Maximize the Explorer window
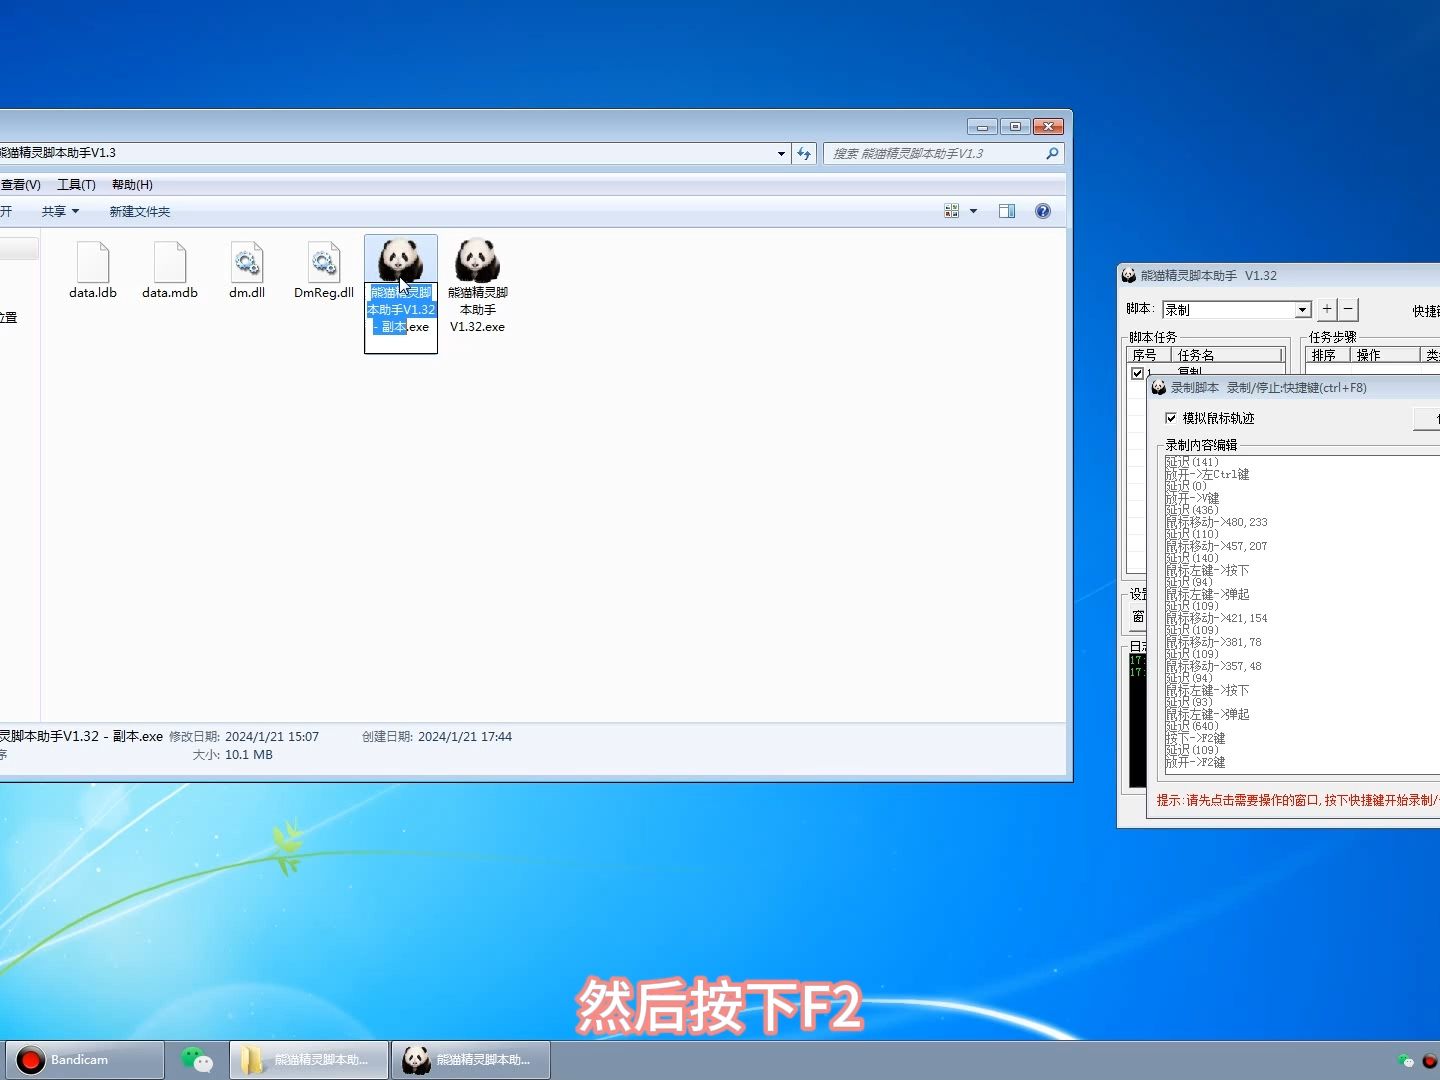The image size is (1440, 1080). click(1015, 127)
